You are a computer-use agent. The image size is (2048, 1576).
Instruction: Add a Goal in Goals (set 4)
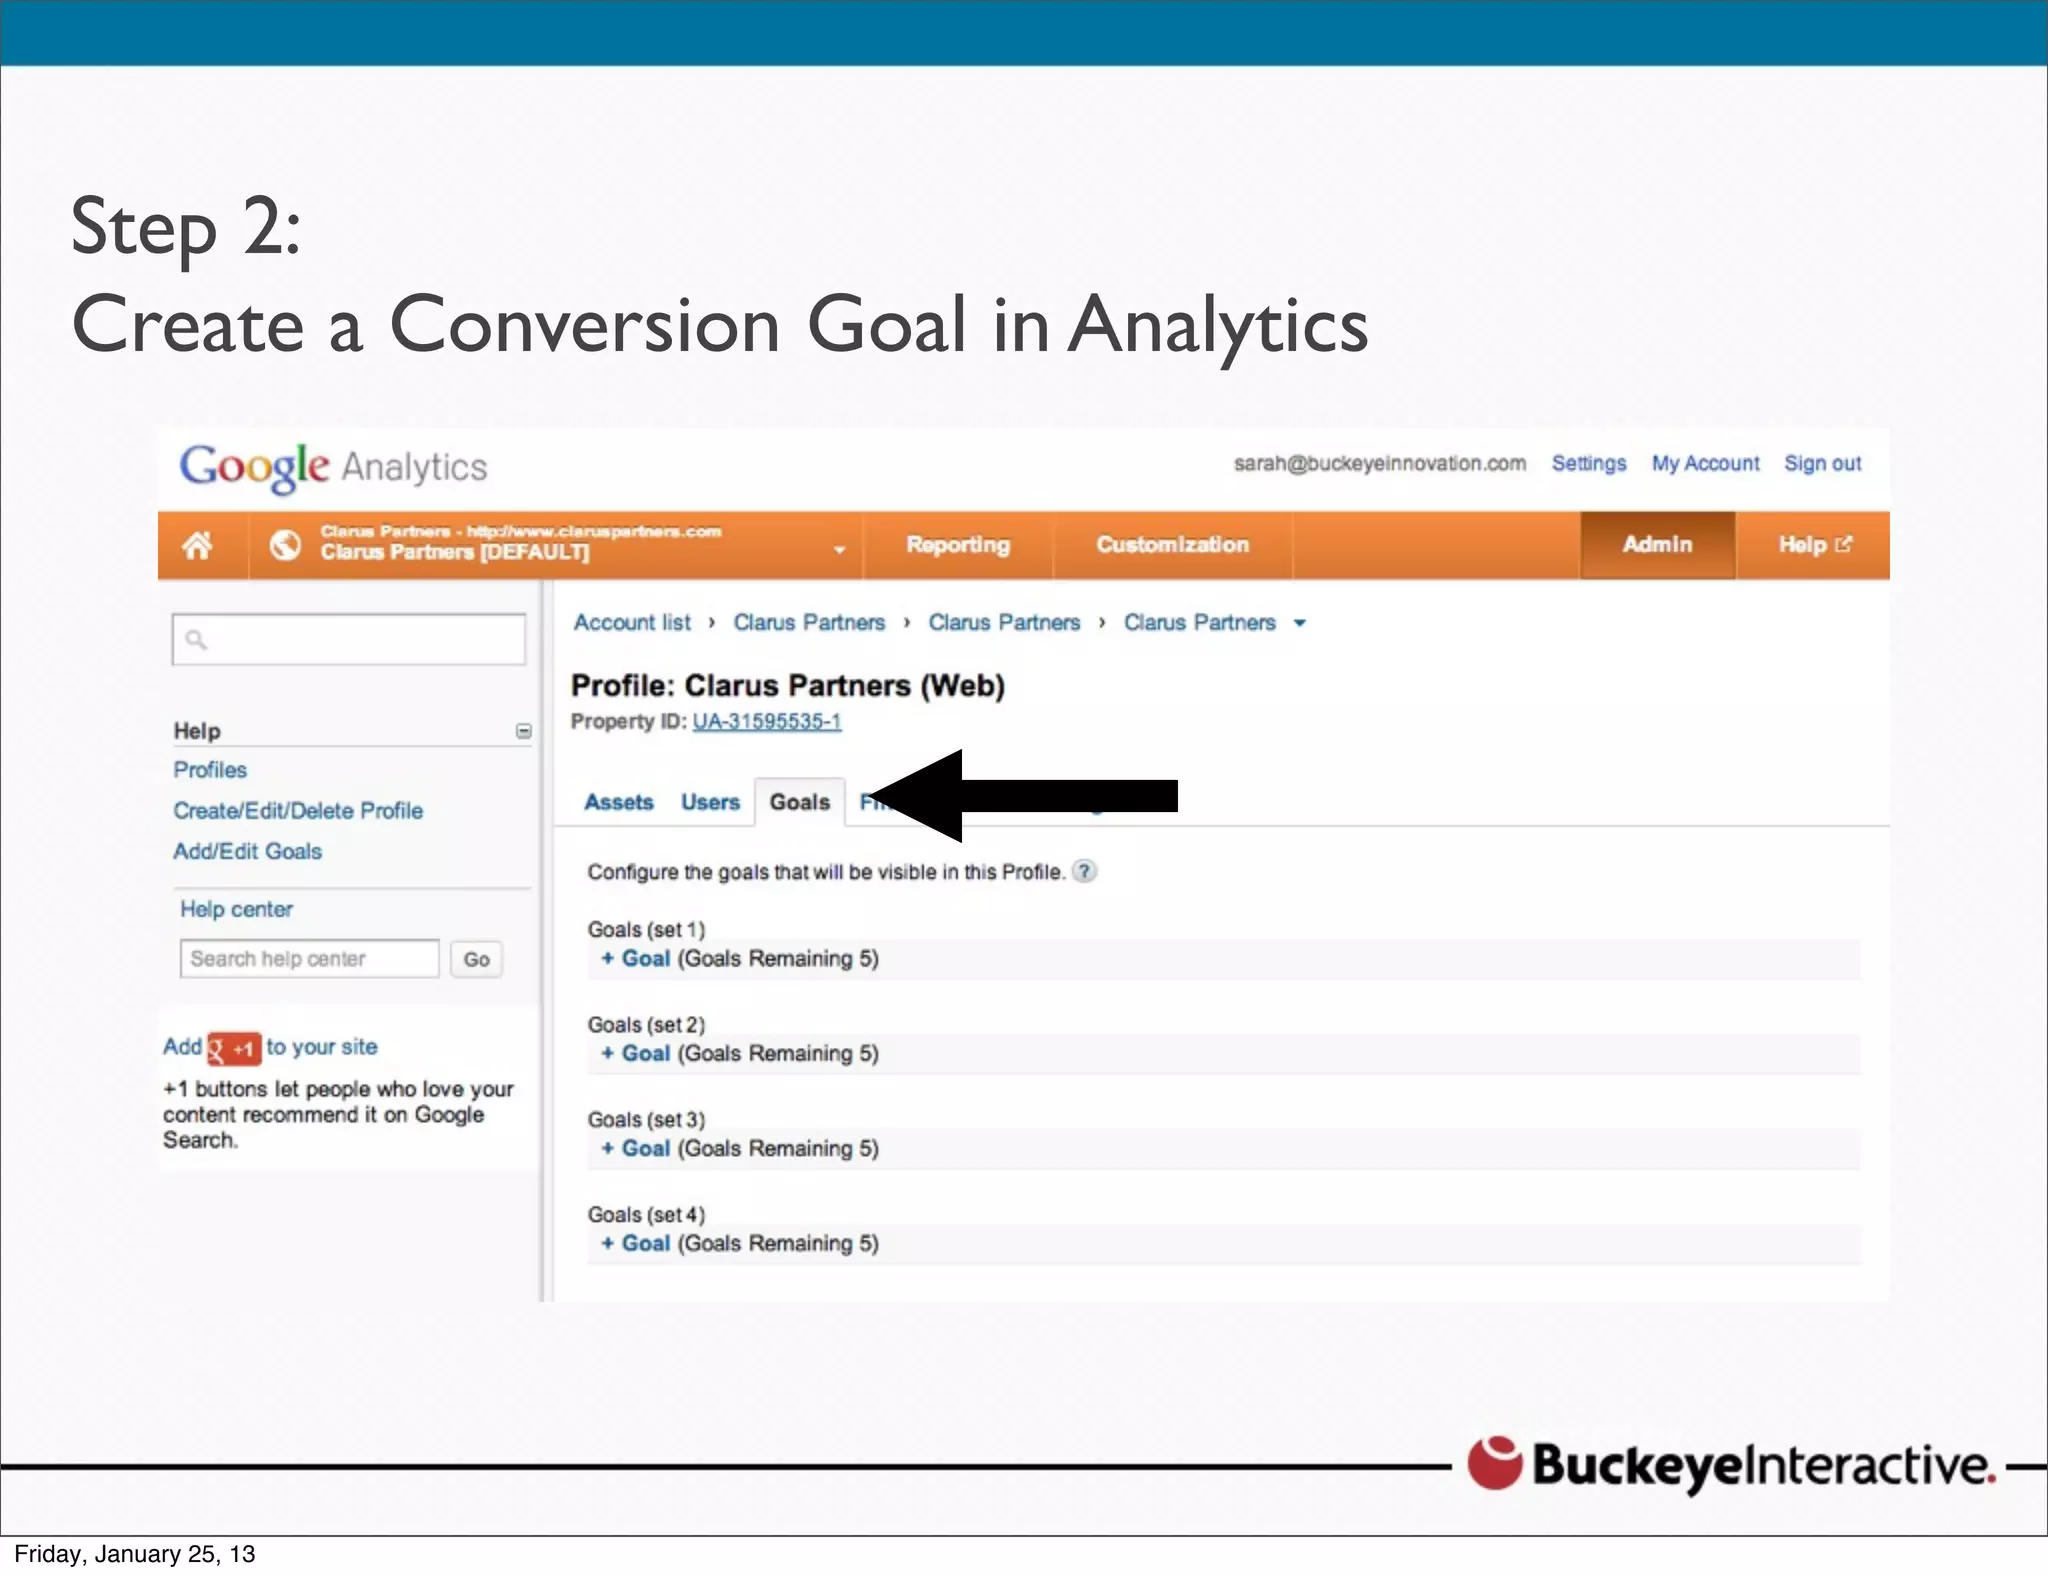tap(636, 1244)
